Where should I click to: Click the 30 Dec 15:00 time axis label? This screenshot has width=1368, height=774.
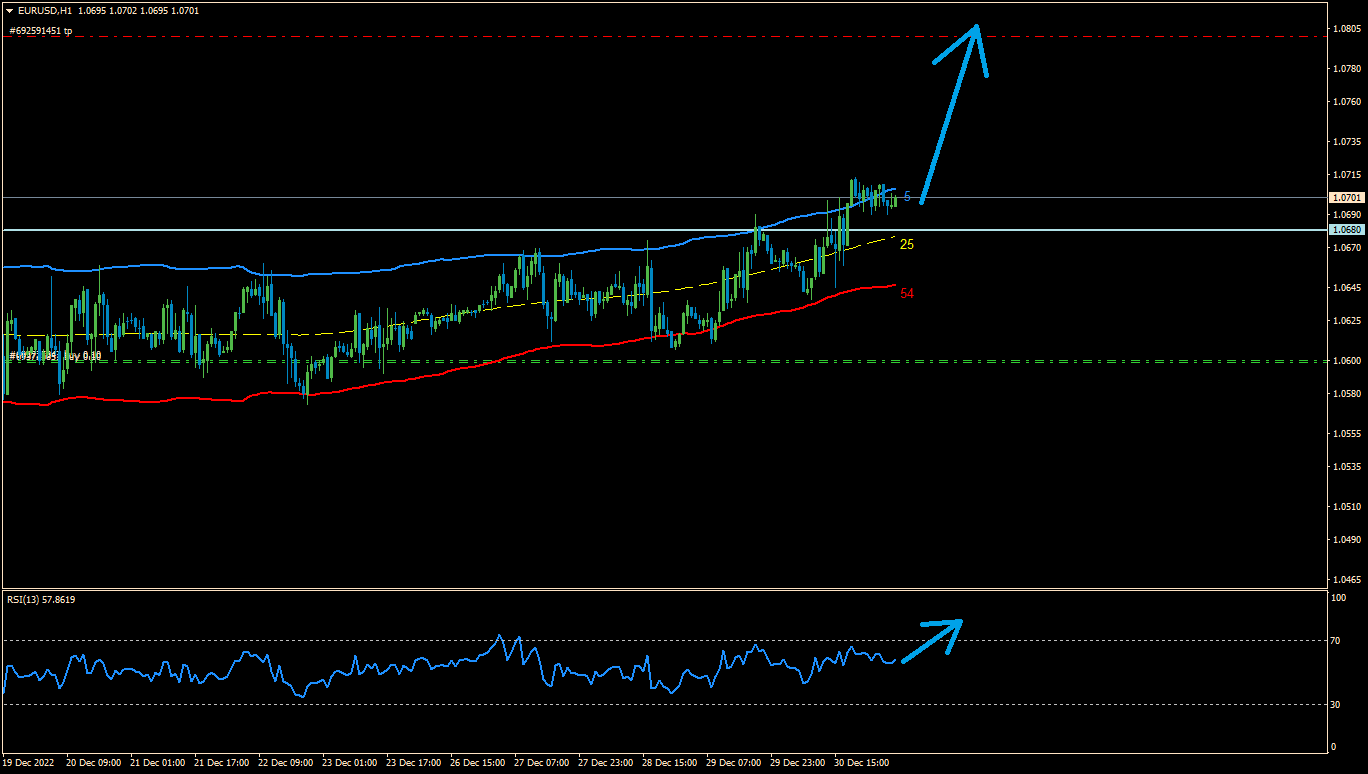[x=862, y=763]
